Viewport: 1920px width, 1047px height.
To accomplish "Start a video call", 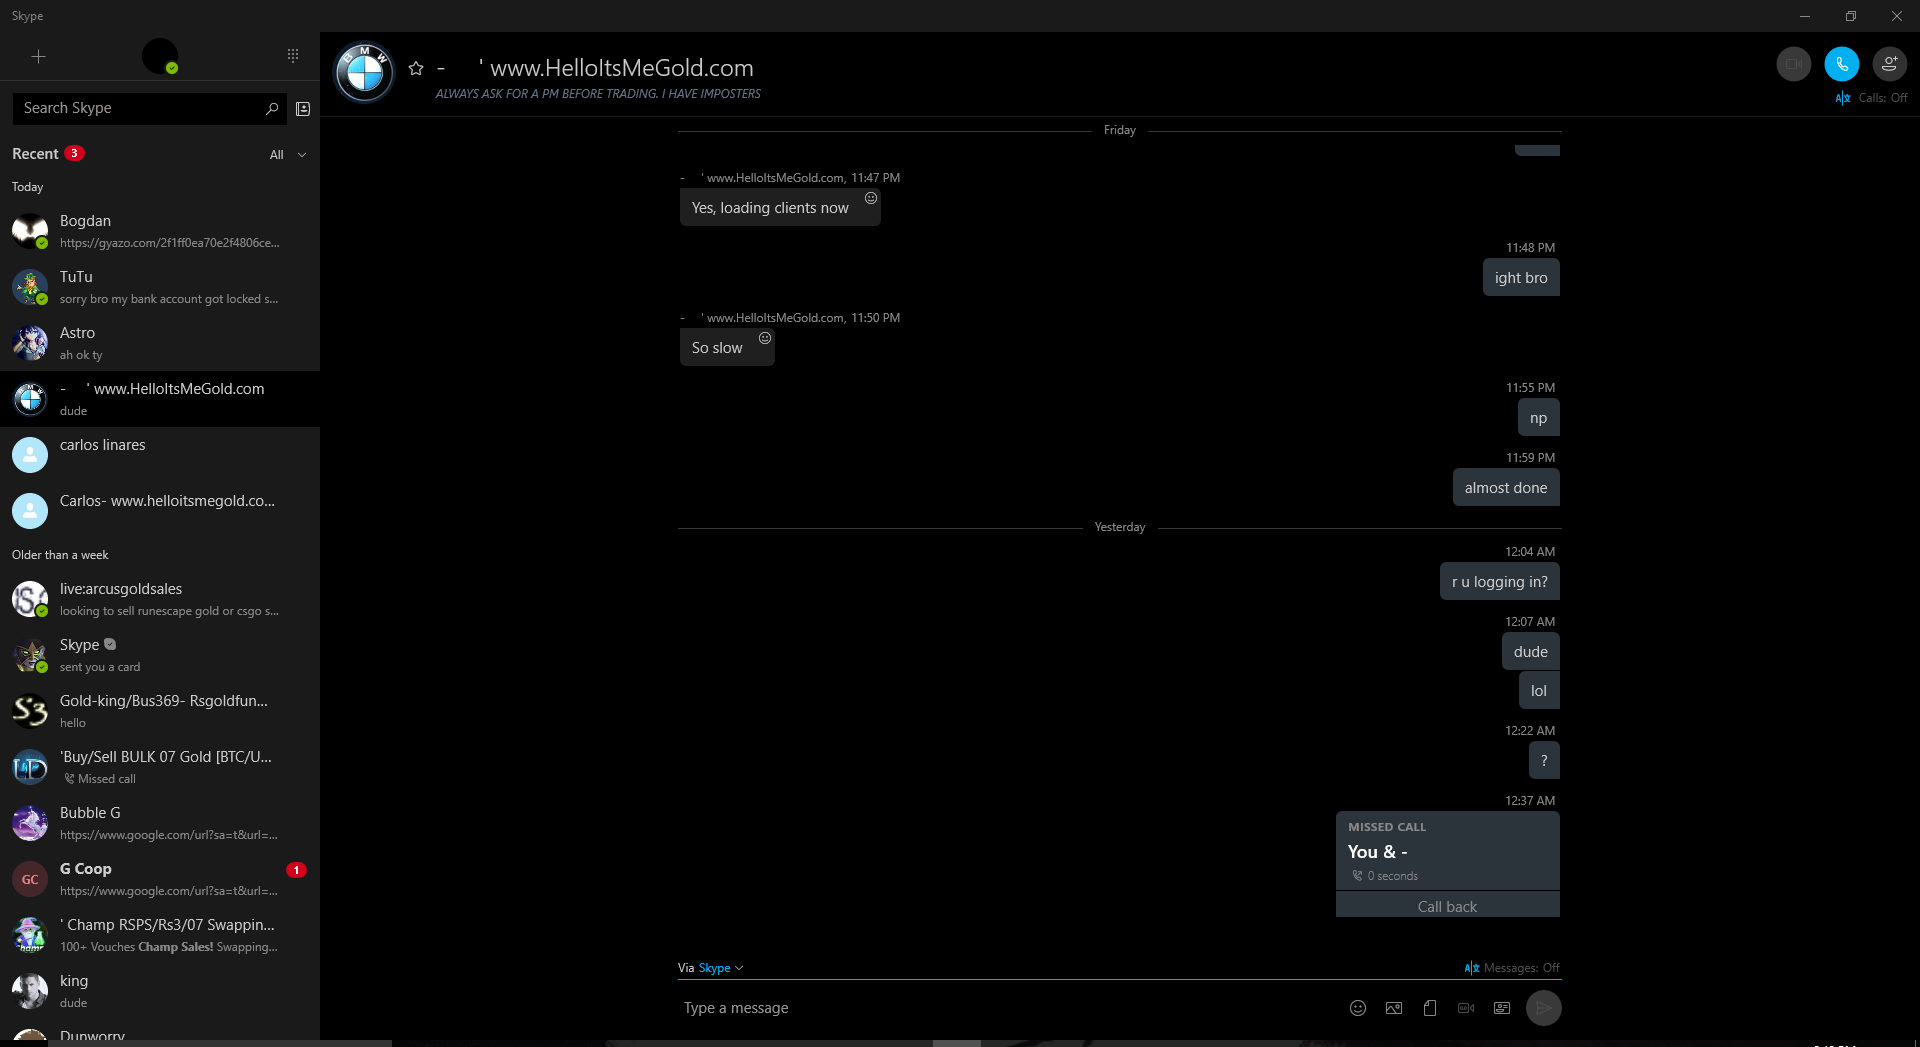I will (1794, 64).
